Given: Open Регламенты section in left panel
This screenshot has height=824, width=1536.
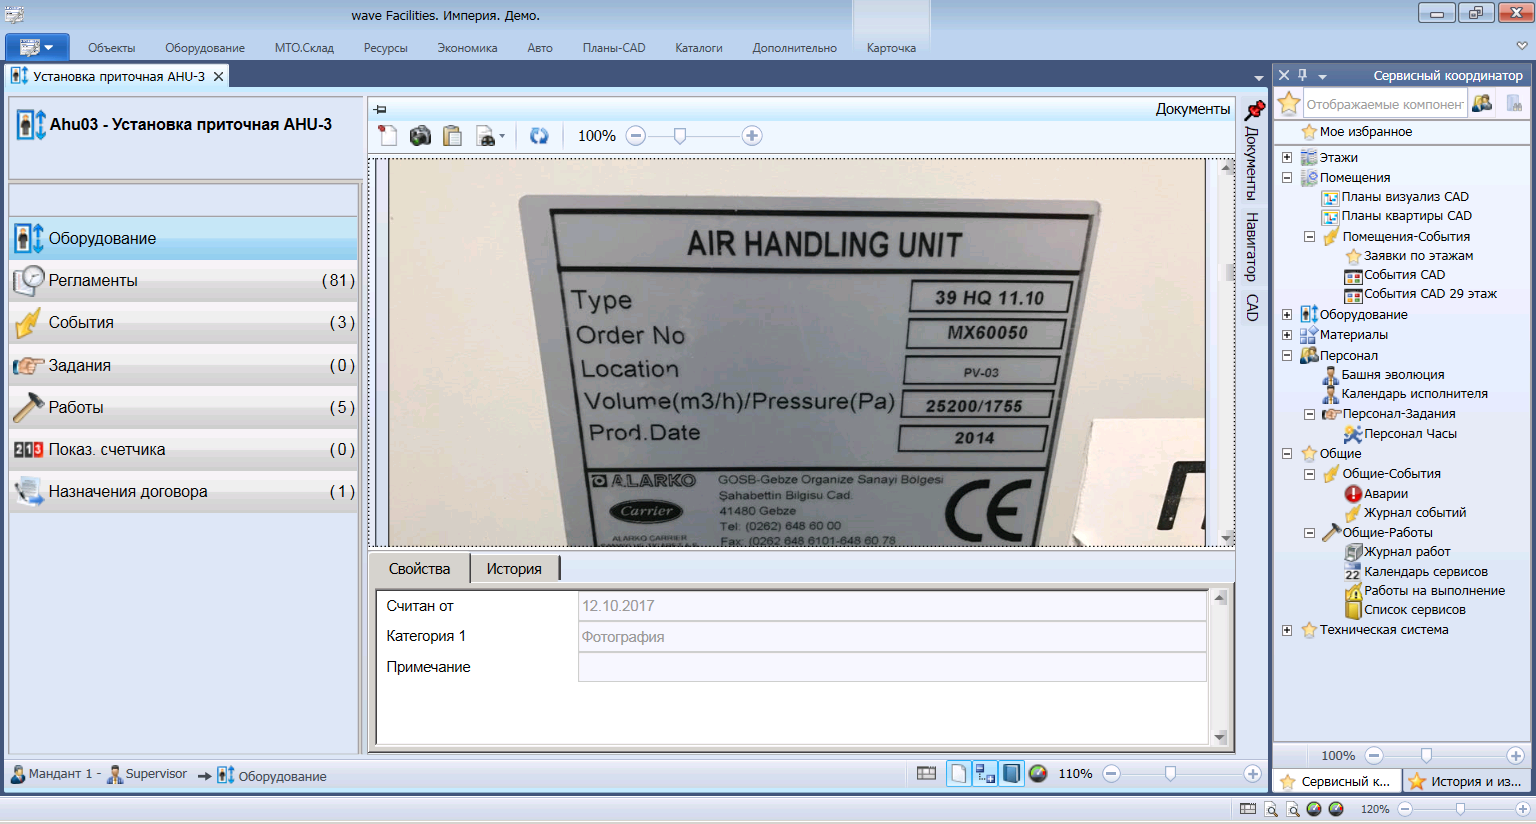Looking at the screenshot, I should 184,281.
